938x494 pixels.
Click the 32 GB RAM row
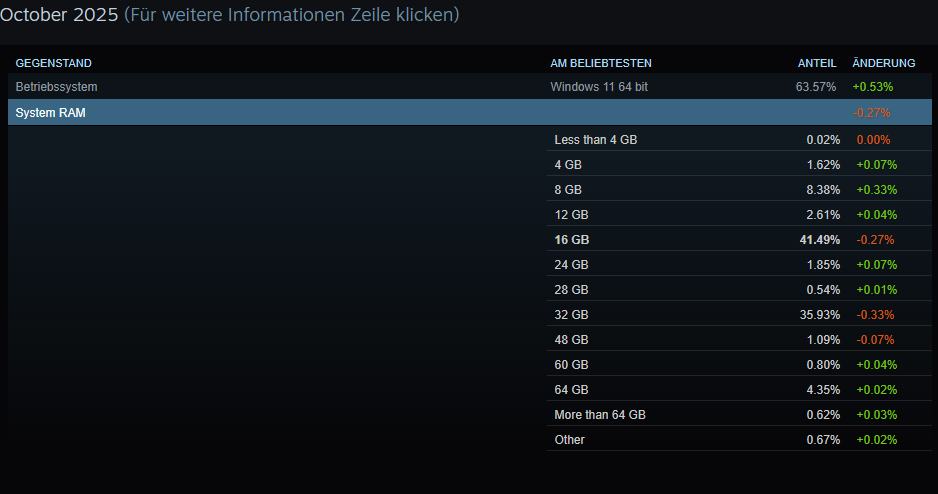click(571, 315)
